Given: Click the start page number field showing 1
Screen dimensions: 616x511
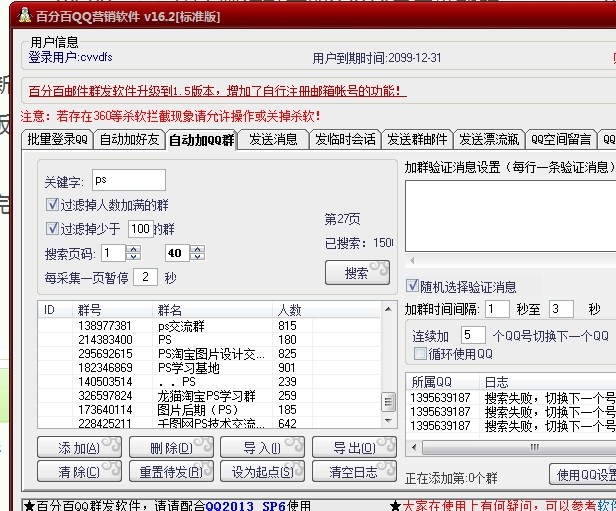Looking at the screenshot, I should point(113,253).
